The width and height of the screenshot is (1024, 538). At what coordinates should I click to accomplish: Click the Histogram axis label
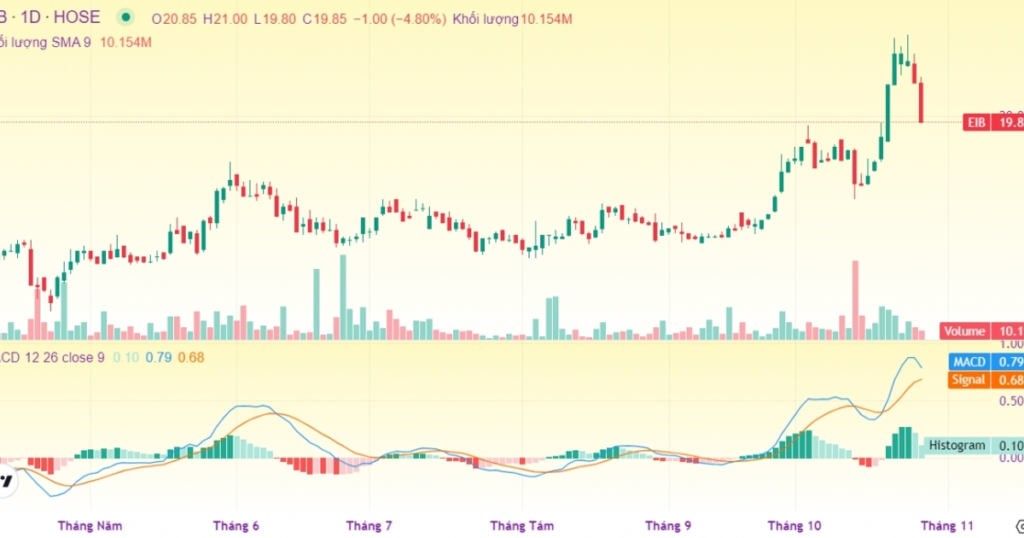click(x=956, y=446)
